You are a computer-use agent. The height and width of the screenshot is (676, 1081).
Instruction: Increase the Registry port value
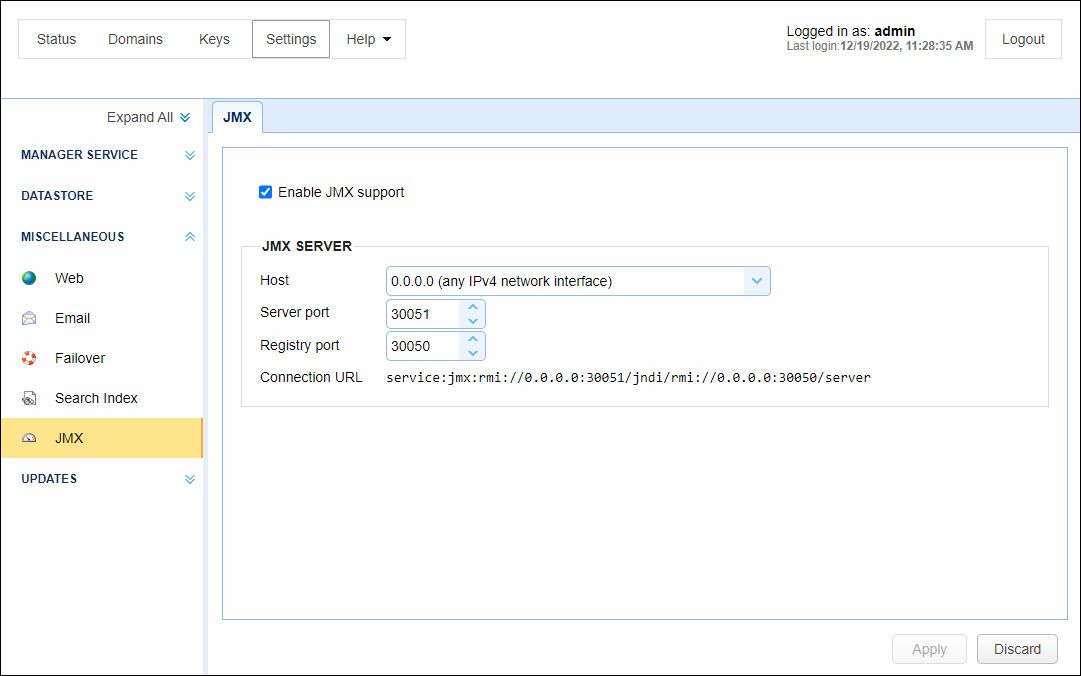click(473, 338)
